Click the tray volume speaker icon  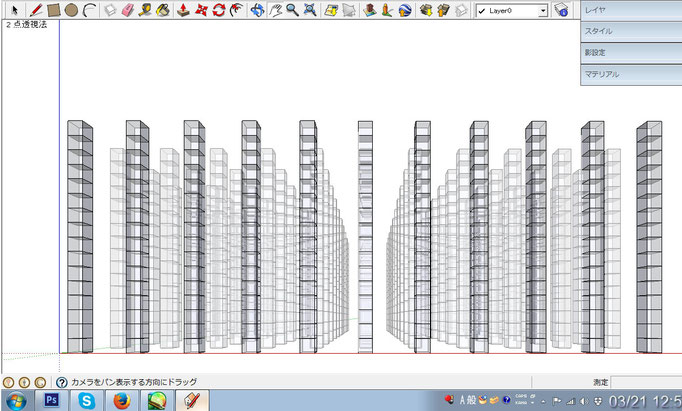584,401
